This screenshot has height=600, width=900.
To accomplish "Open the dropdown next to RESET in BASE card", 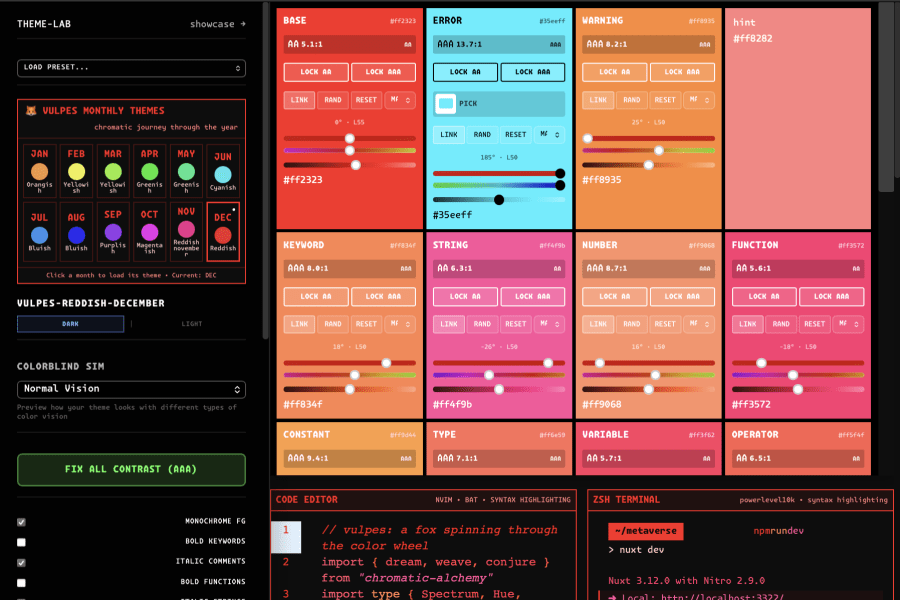I will [400, 100].
